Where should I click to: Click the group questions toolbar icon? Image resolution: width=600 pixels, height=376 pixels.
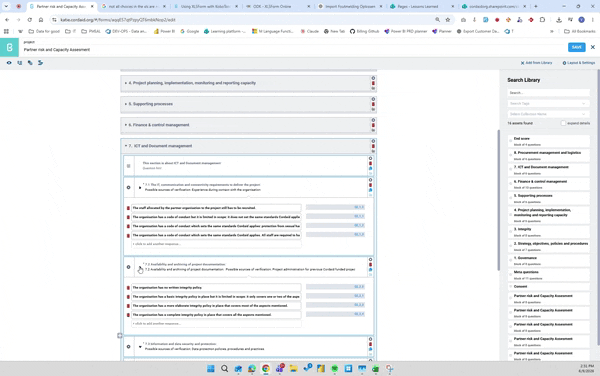[30, 63]
